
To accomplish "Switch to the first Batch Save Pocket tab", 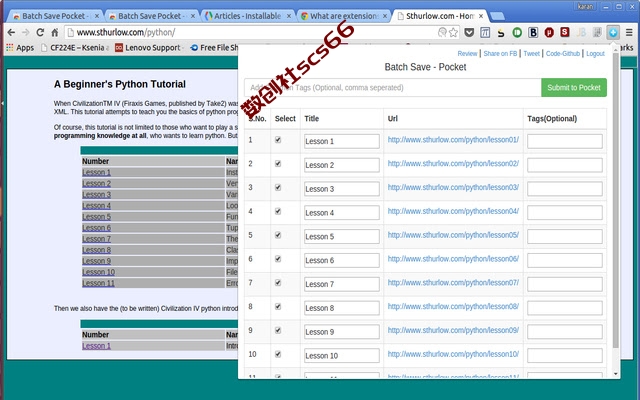I will [x=56, y=16].
